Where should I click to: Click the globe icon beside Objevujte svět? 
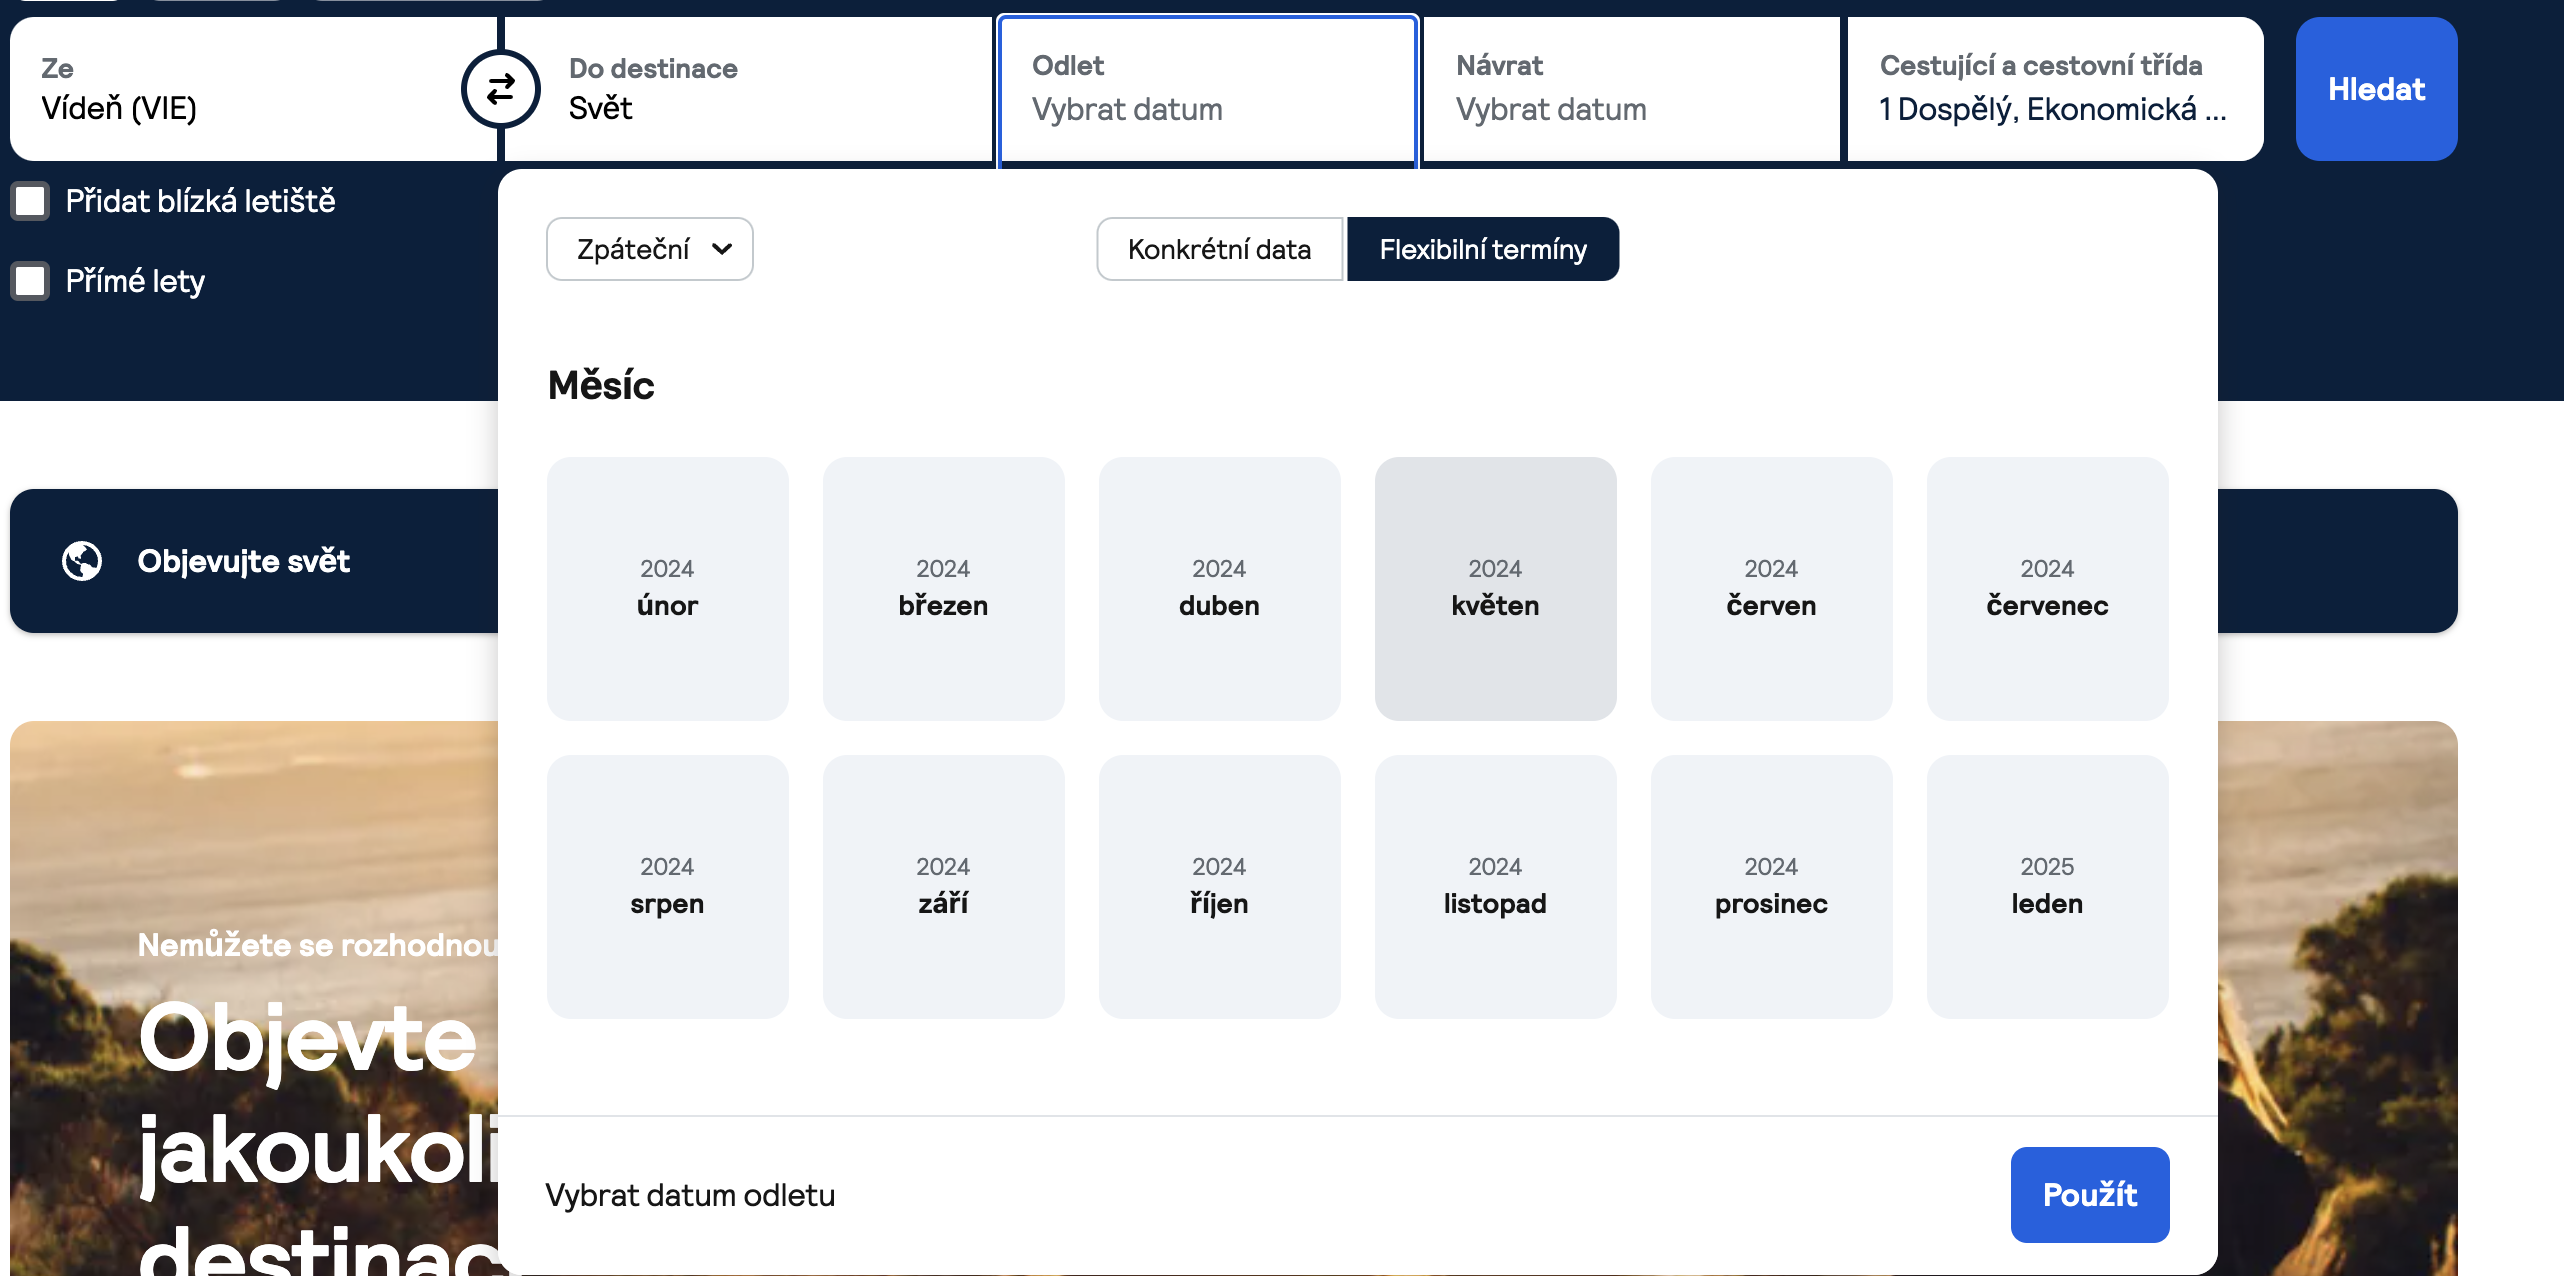click(x=82, y=561)
